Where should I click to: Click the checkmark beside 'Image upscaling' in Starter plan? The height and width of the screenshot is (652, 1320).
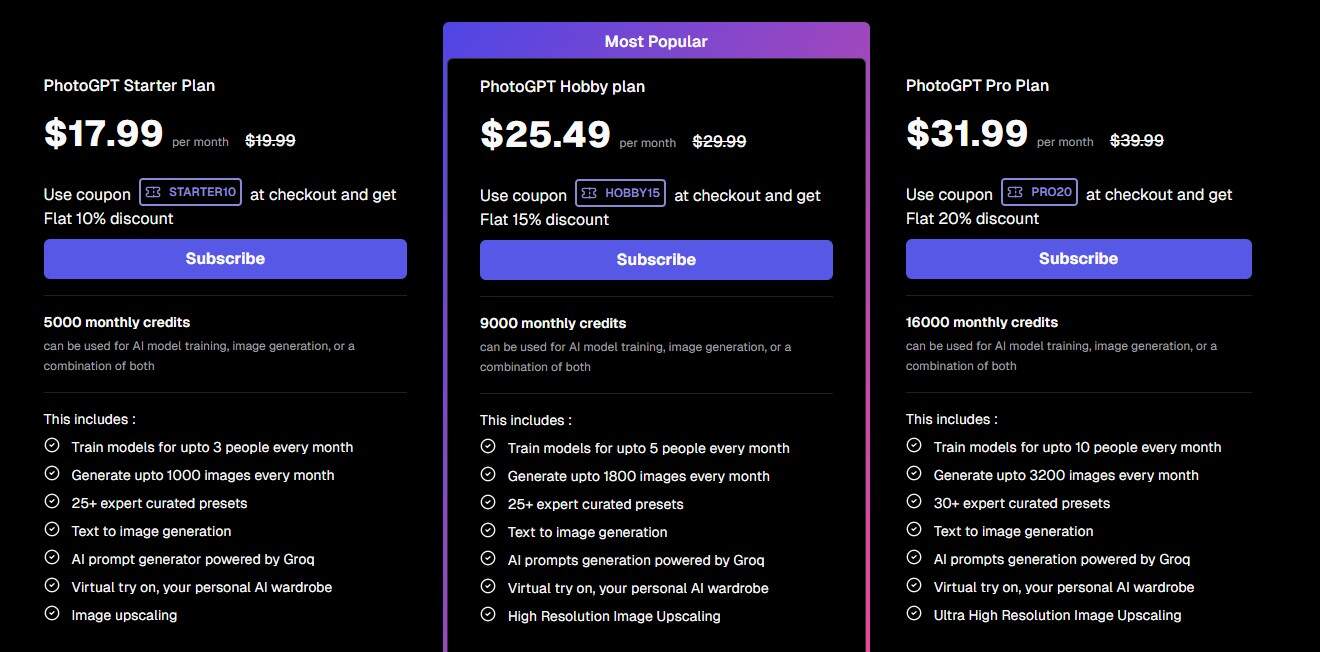[51, 614]
